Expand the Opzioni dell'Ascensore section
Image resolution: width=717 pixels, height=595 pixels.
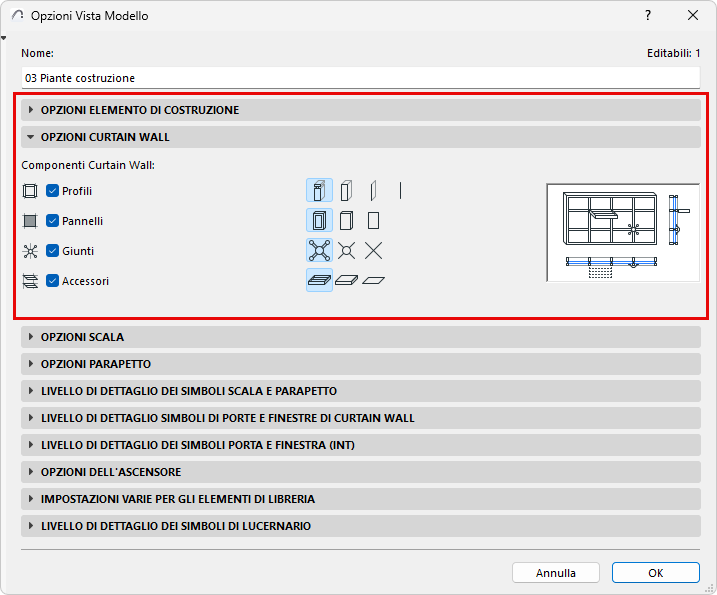(x=361, y=472)
